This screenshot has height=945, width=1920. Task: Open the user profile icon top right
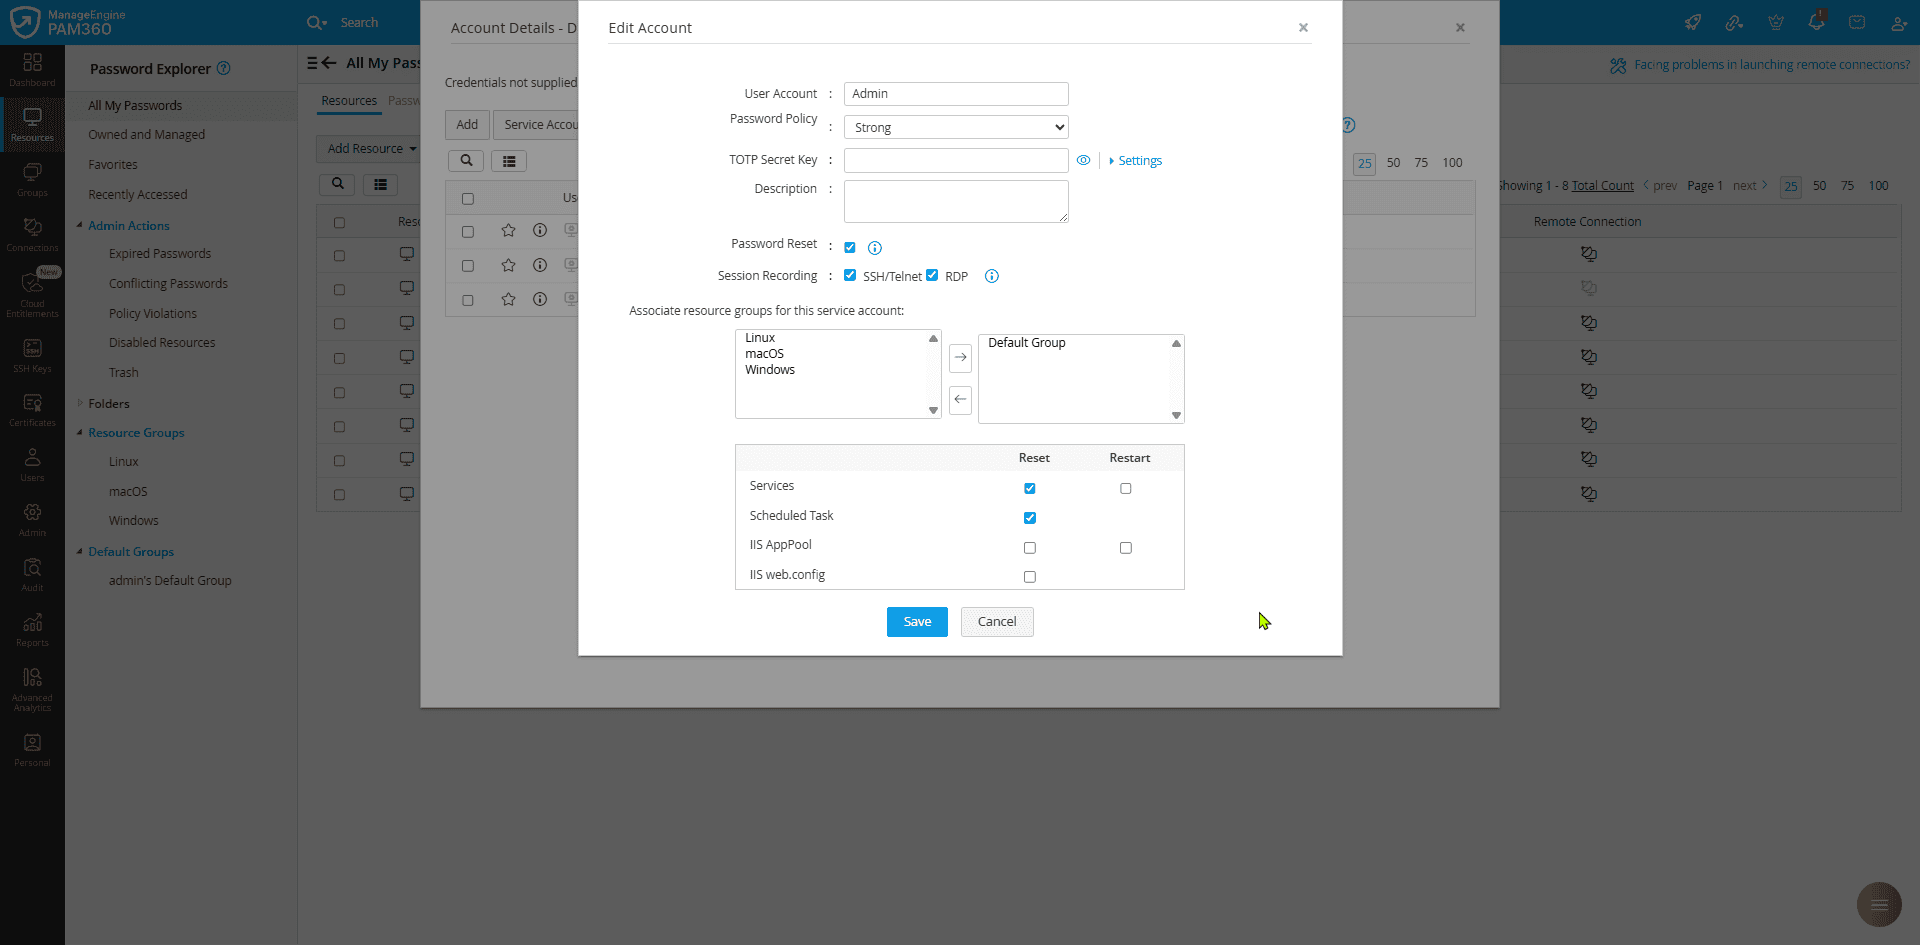(x=1898, y=21)
